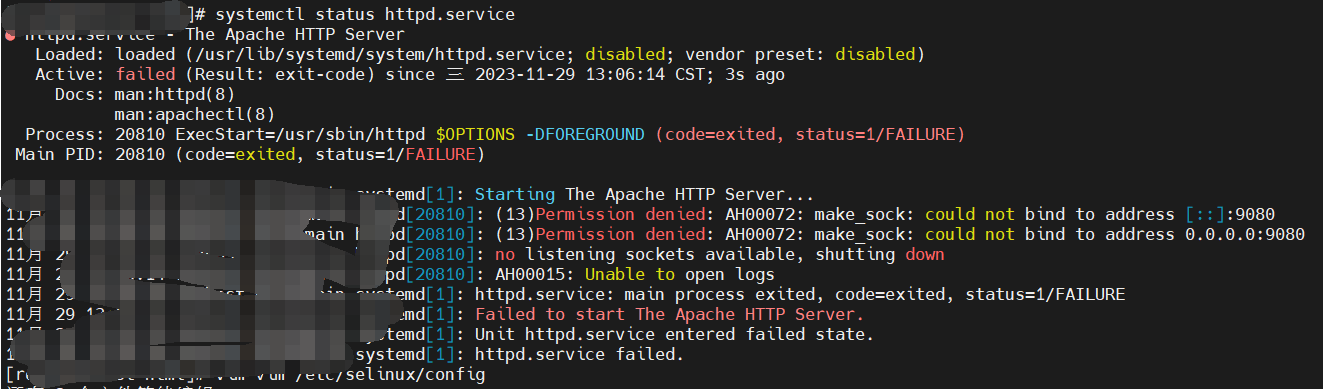Viewport: 1323px width, 389px height.
Task: Click the 'httpd.service failed.' log line
Action: pos(579,354)
